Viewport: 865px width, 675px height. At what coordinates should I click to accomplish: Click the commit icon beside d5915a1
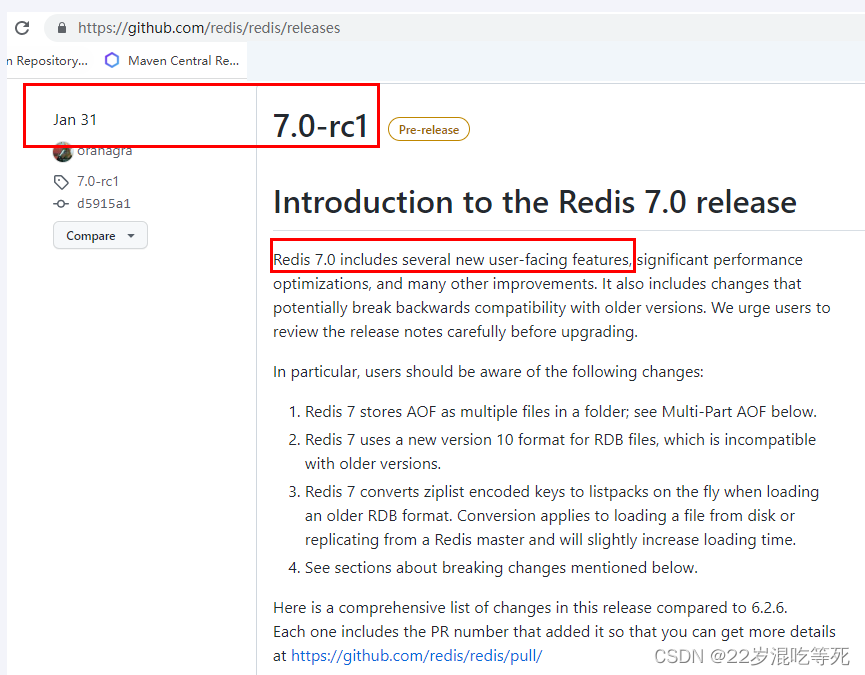[x=61, y=204]
